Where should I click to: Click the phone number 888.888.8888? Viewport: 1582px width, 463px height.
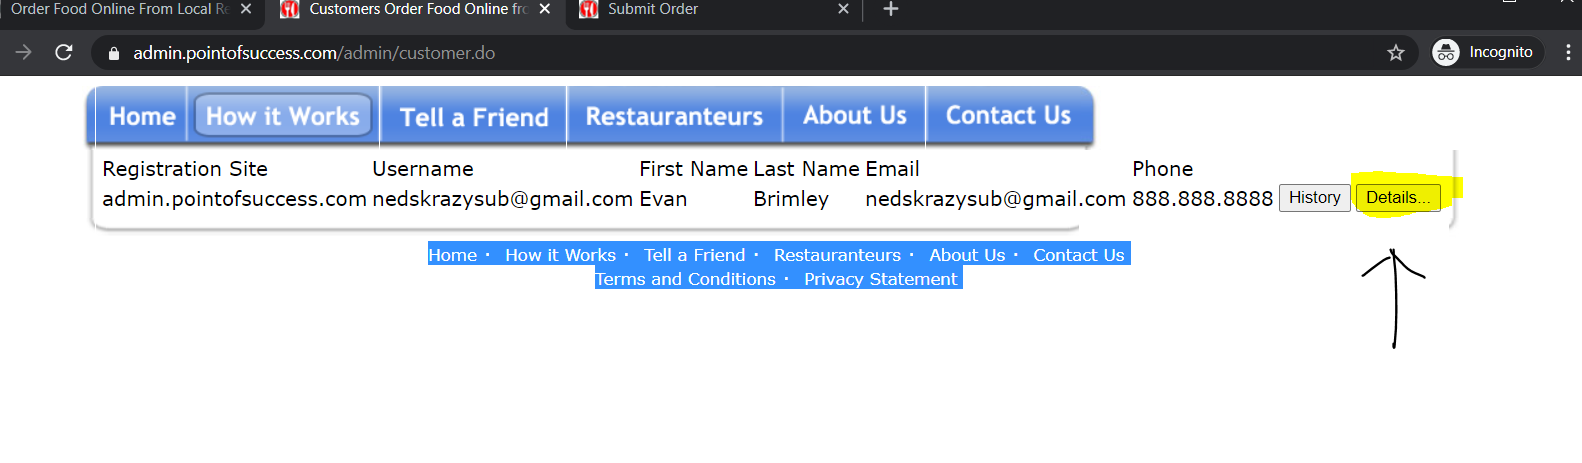click(x=1202, y=199)
